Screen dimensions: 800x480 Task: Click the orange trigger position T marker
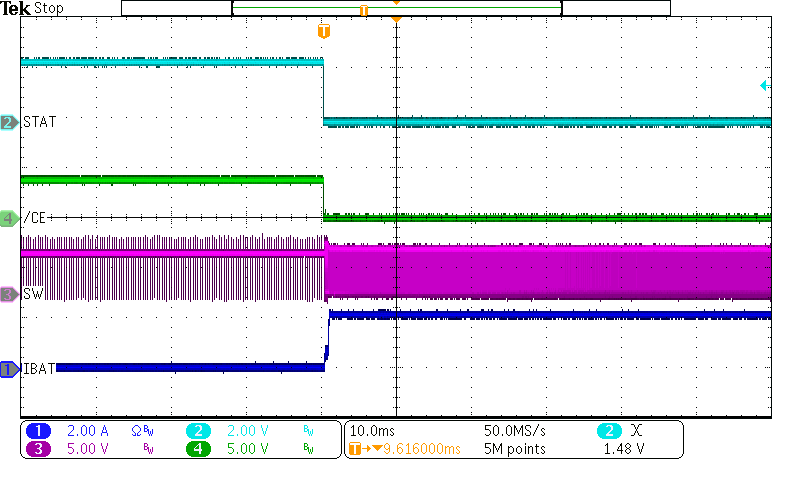[323, 31]
